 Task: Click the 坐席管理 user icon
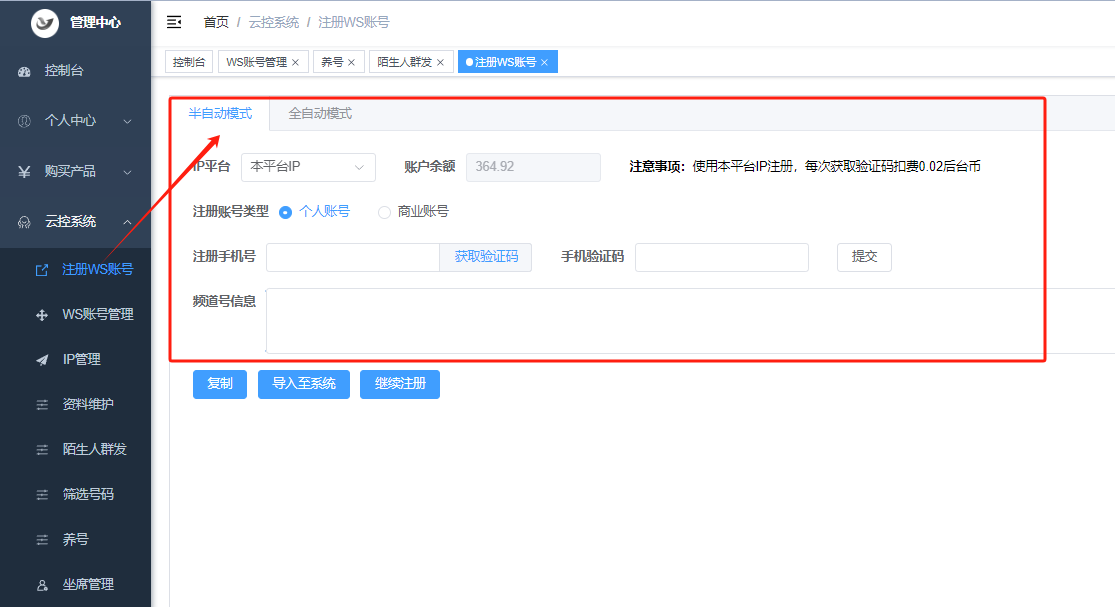[42, 584]
